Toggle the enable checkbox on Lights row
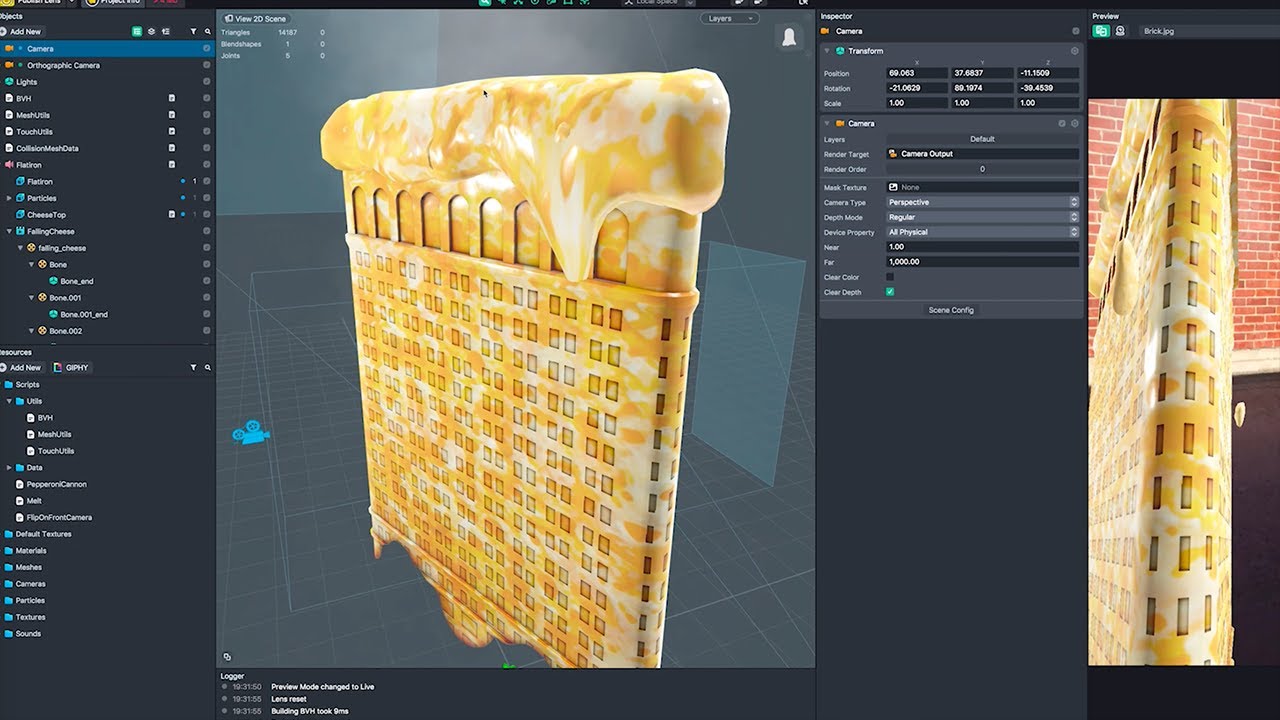 [x=207, y=82]
